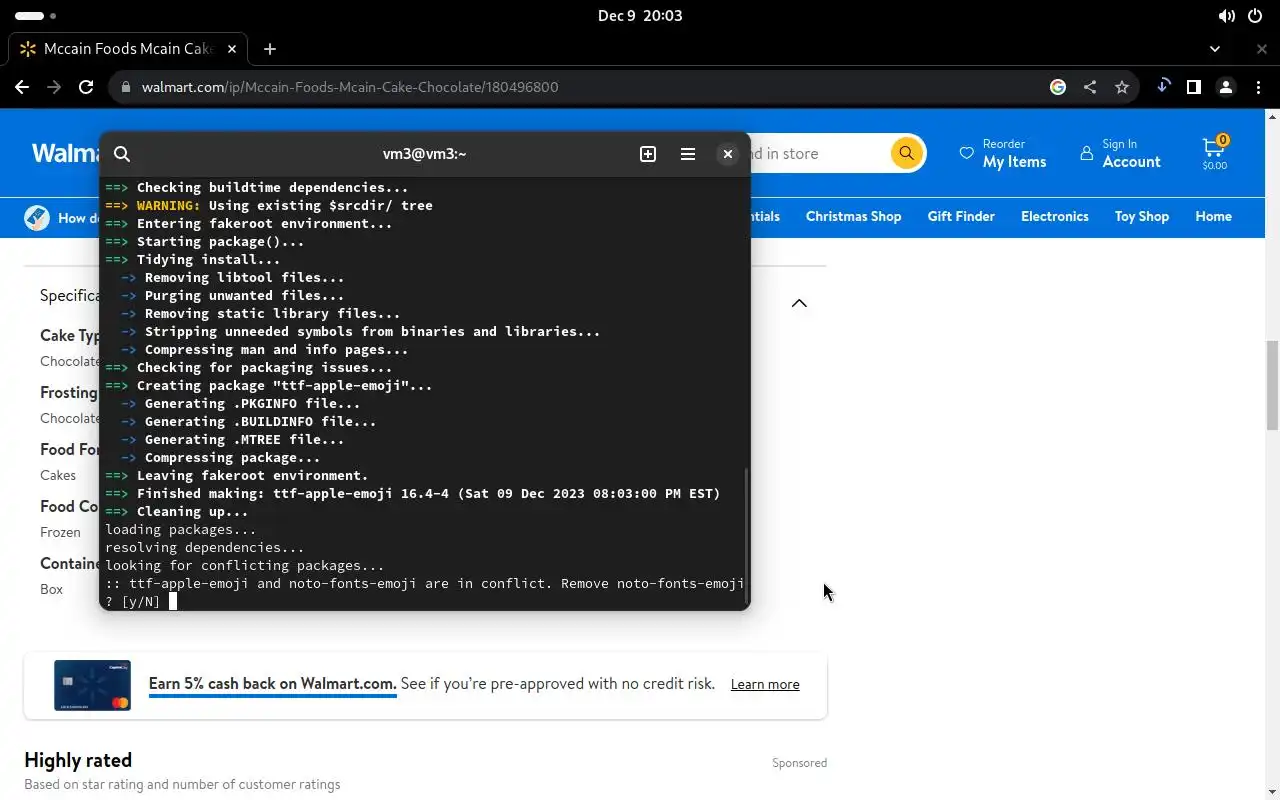Open the system power menu

click(x=1255, y=16)
